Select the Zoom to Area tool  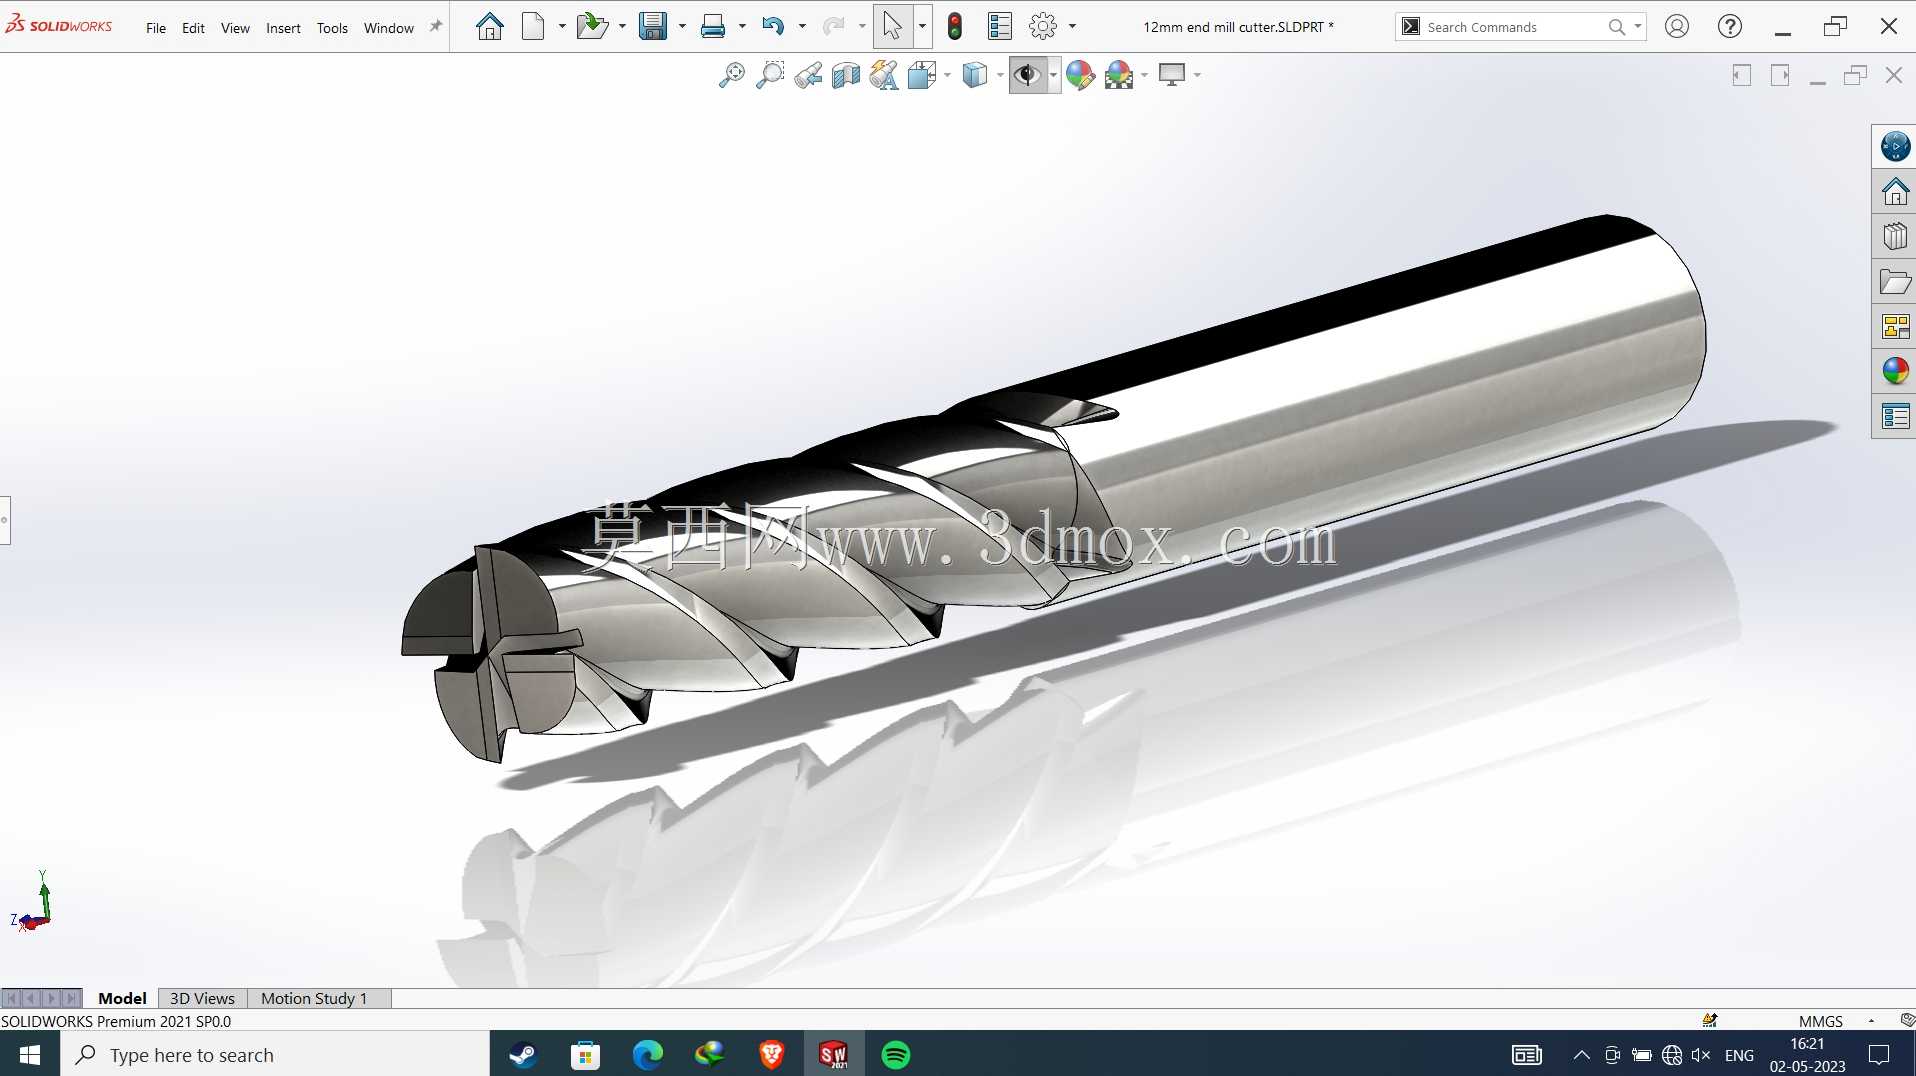pyautogui.click(x=770, y=75)
